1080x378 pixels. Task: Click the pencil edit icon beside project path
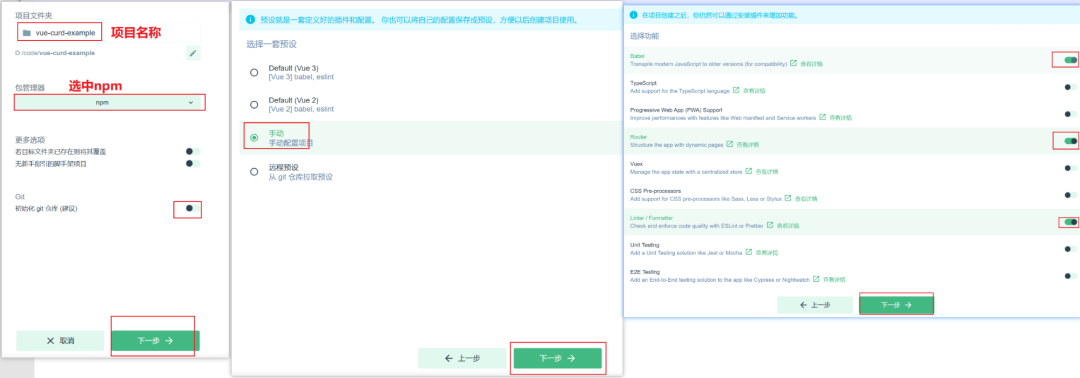tap(193, 52)
